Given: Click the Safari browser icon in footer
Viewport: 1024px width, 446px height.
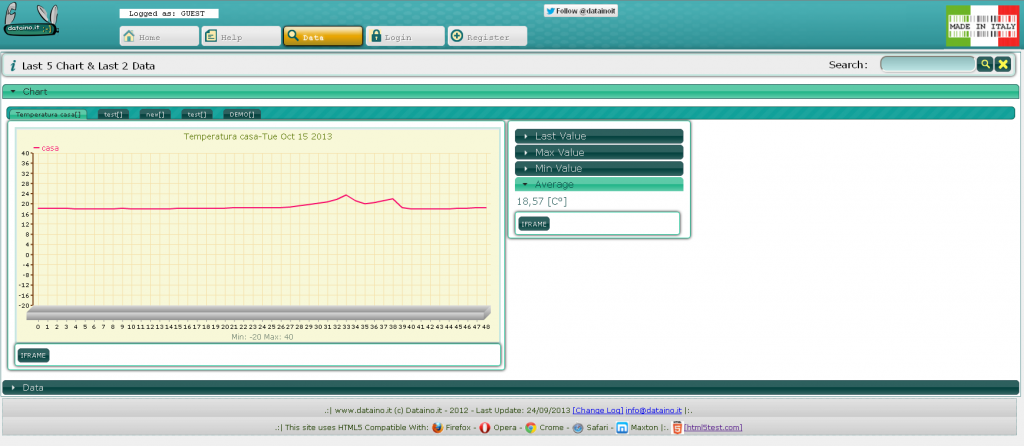Looking at the screenshot, I should point(577,428).
